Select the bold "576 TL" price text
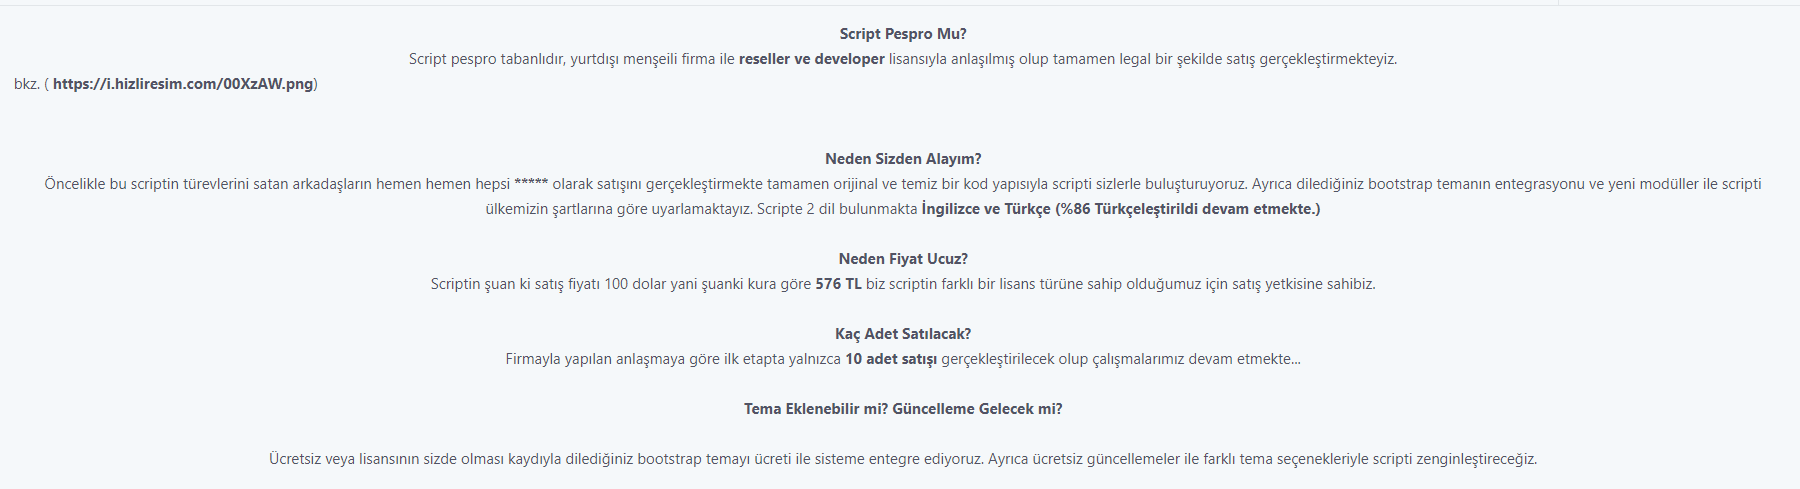Image resolution: width=1800 pixels, height=489 pixels. tap(838, 284)
